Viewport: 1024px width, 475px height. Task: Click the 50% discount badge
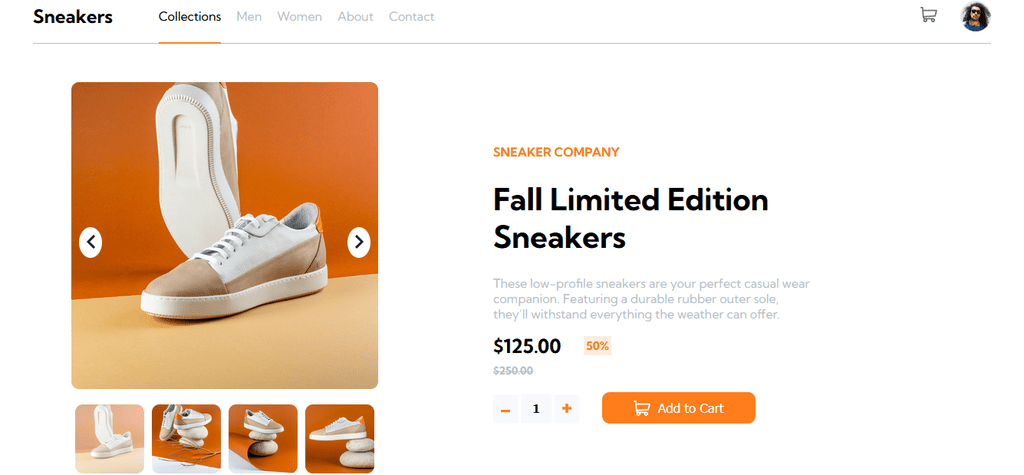tap(598, 346)
